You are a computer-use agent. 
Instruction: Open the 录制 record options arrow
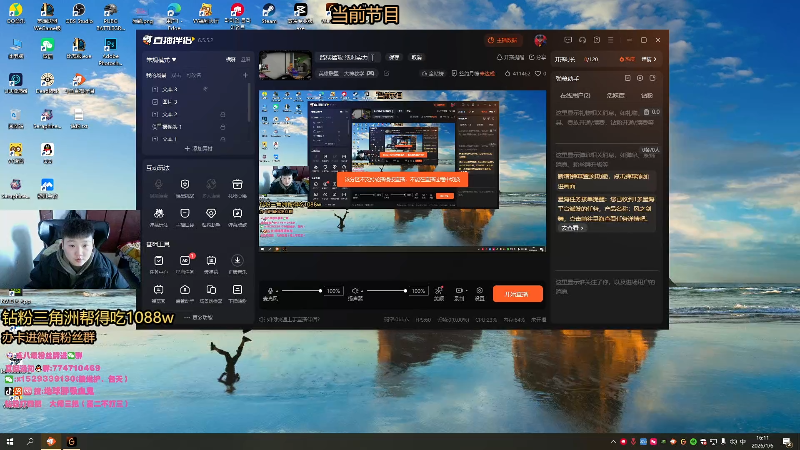point(466,291)
